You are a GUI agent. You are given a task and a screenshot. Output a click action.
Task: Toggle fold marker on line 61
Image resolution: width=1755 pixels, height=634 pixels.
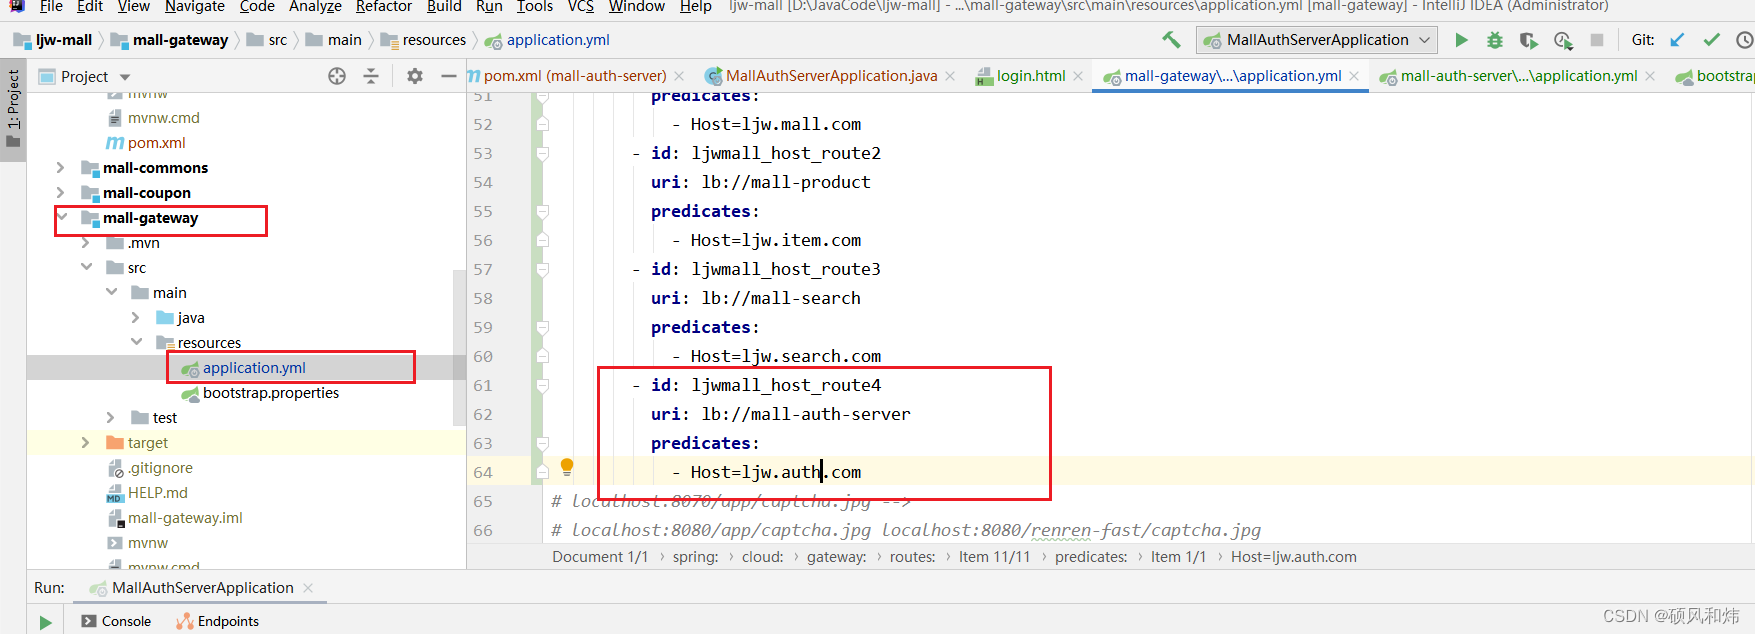point(542,386)
